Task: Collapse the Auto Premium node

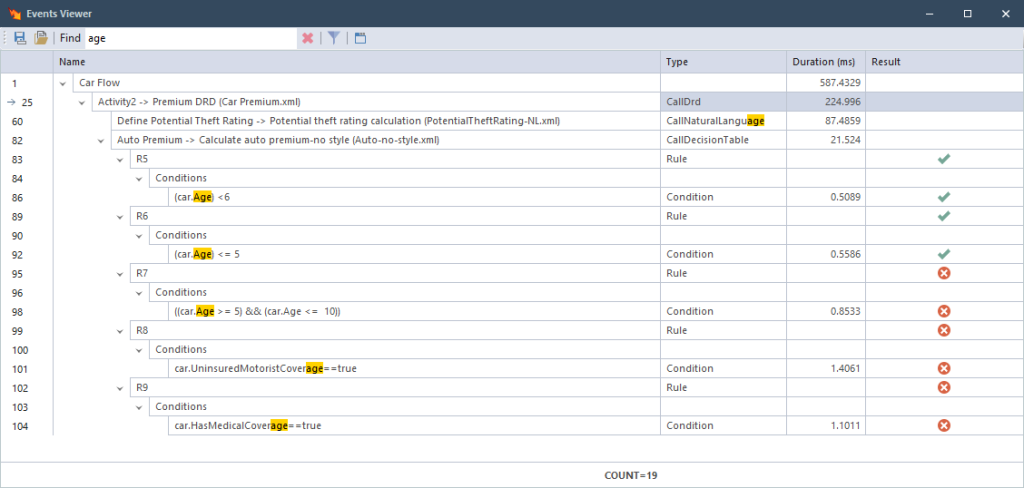Action: point(101,140)
